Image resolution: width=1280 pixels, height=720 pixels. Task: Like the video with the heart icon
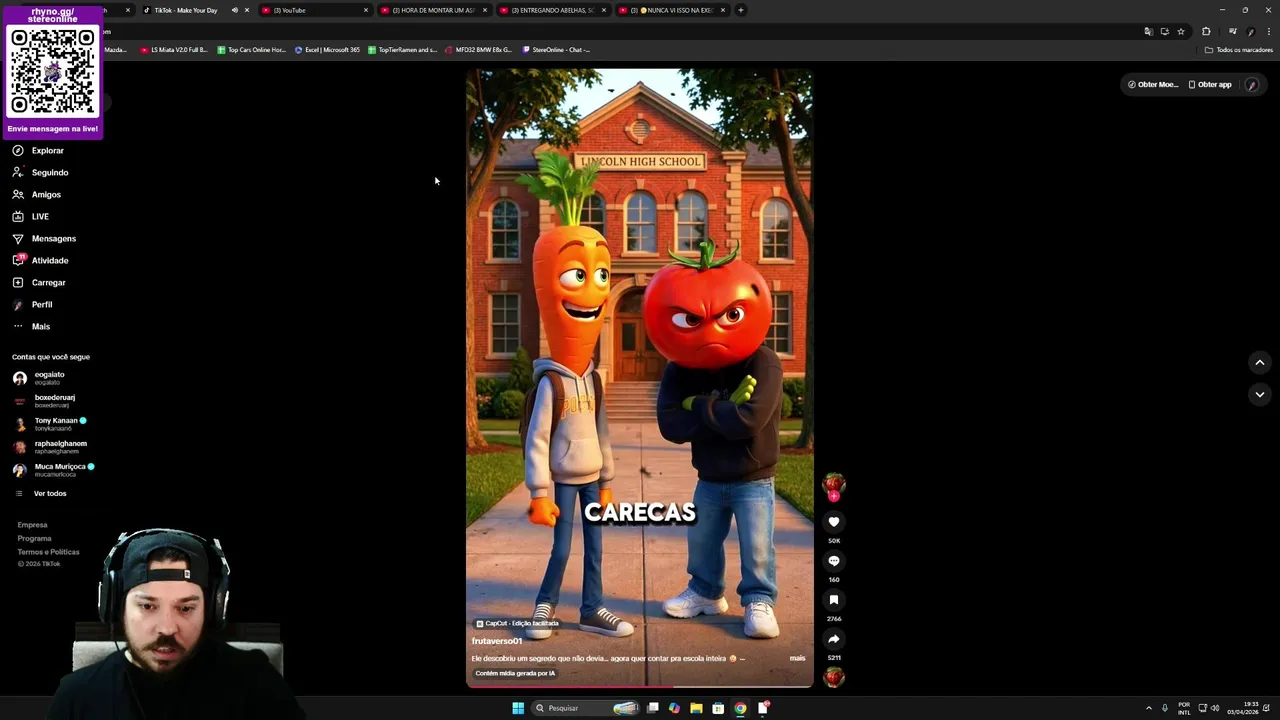(x=834, y=522)
